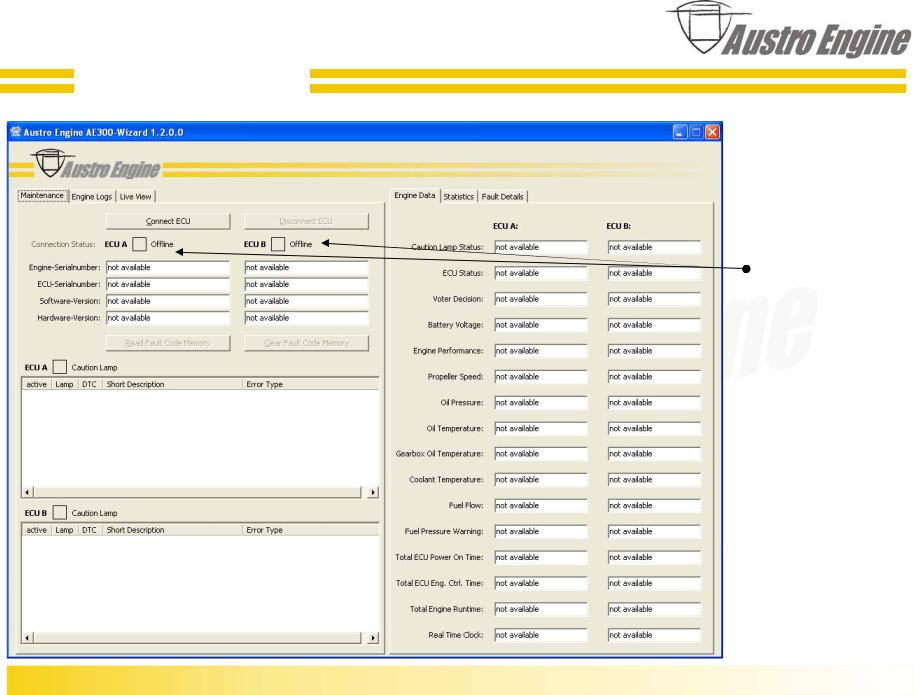
Task: Click ECU A Total ECU Power On Time field
Action: tap(540, 557)
